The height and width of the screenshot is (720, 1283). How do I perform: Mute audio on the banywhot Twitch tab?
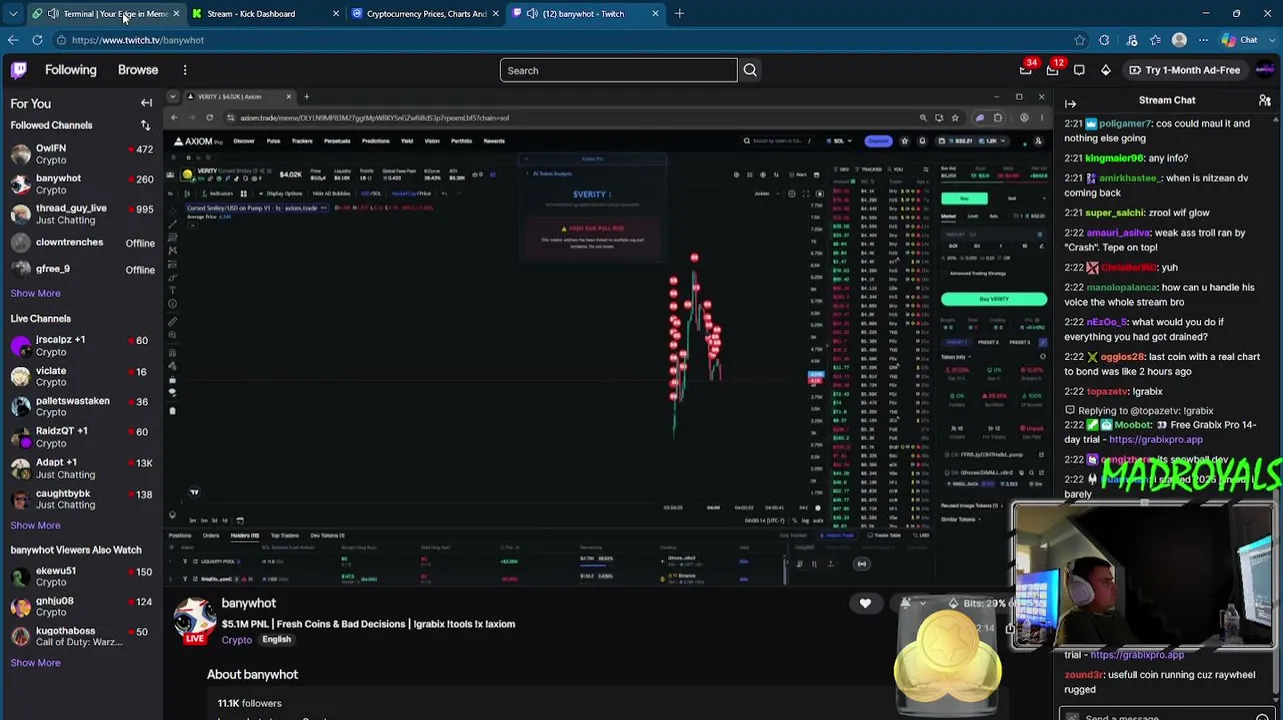(532, 14)
